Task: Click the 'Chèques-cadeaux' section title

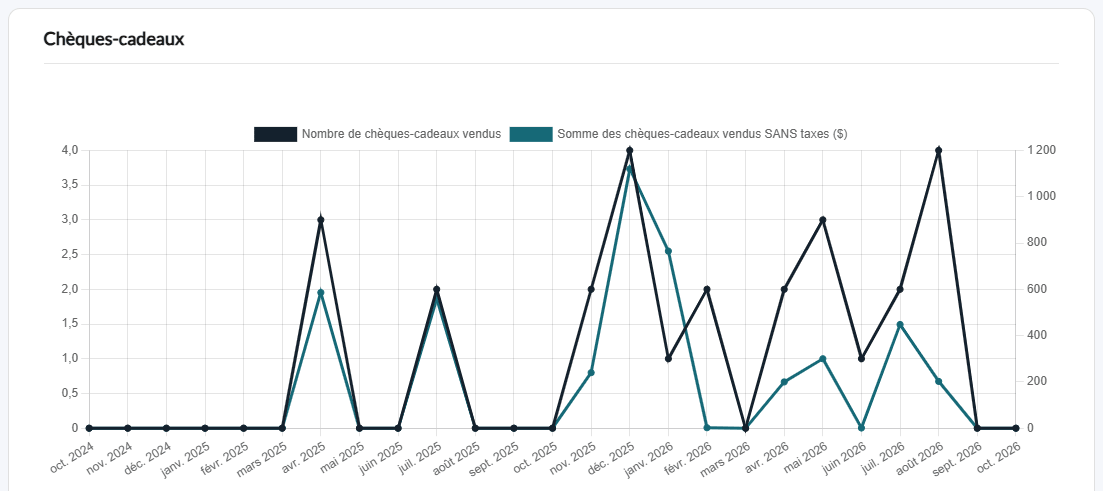Action: (x=114, y=39)
